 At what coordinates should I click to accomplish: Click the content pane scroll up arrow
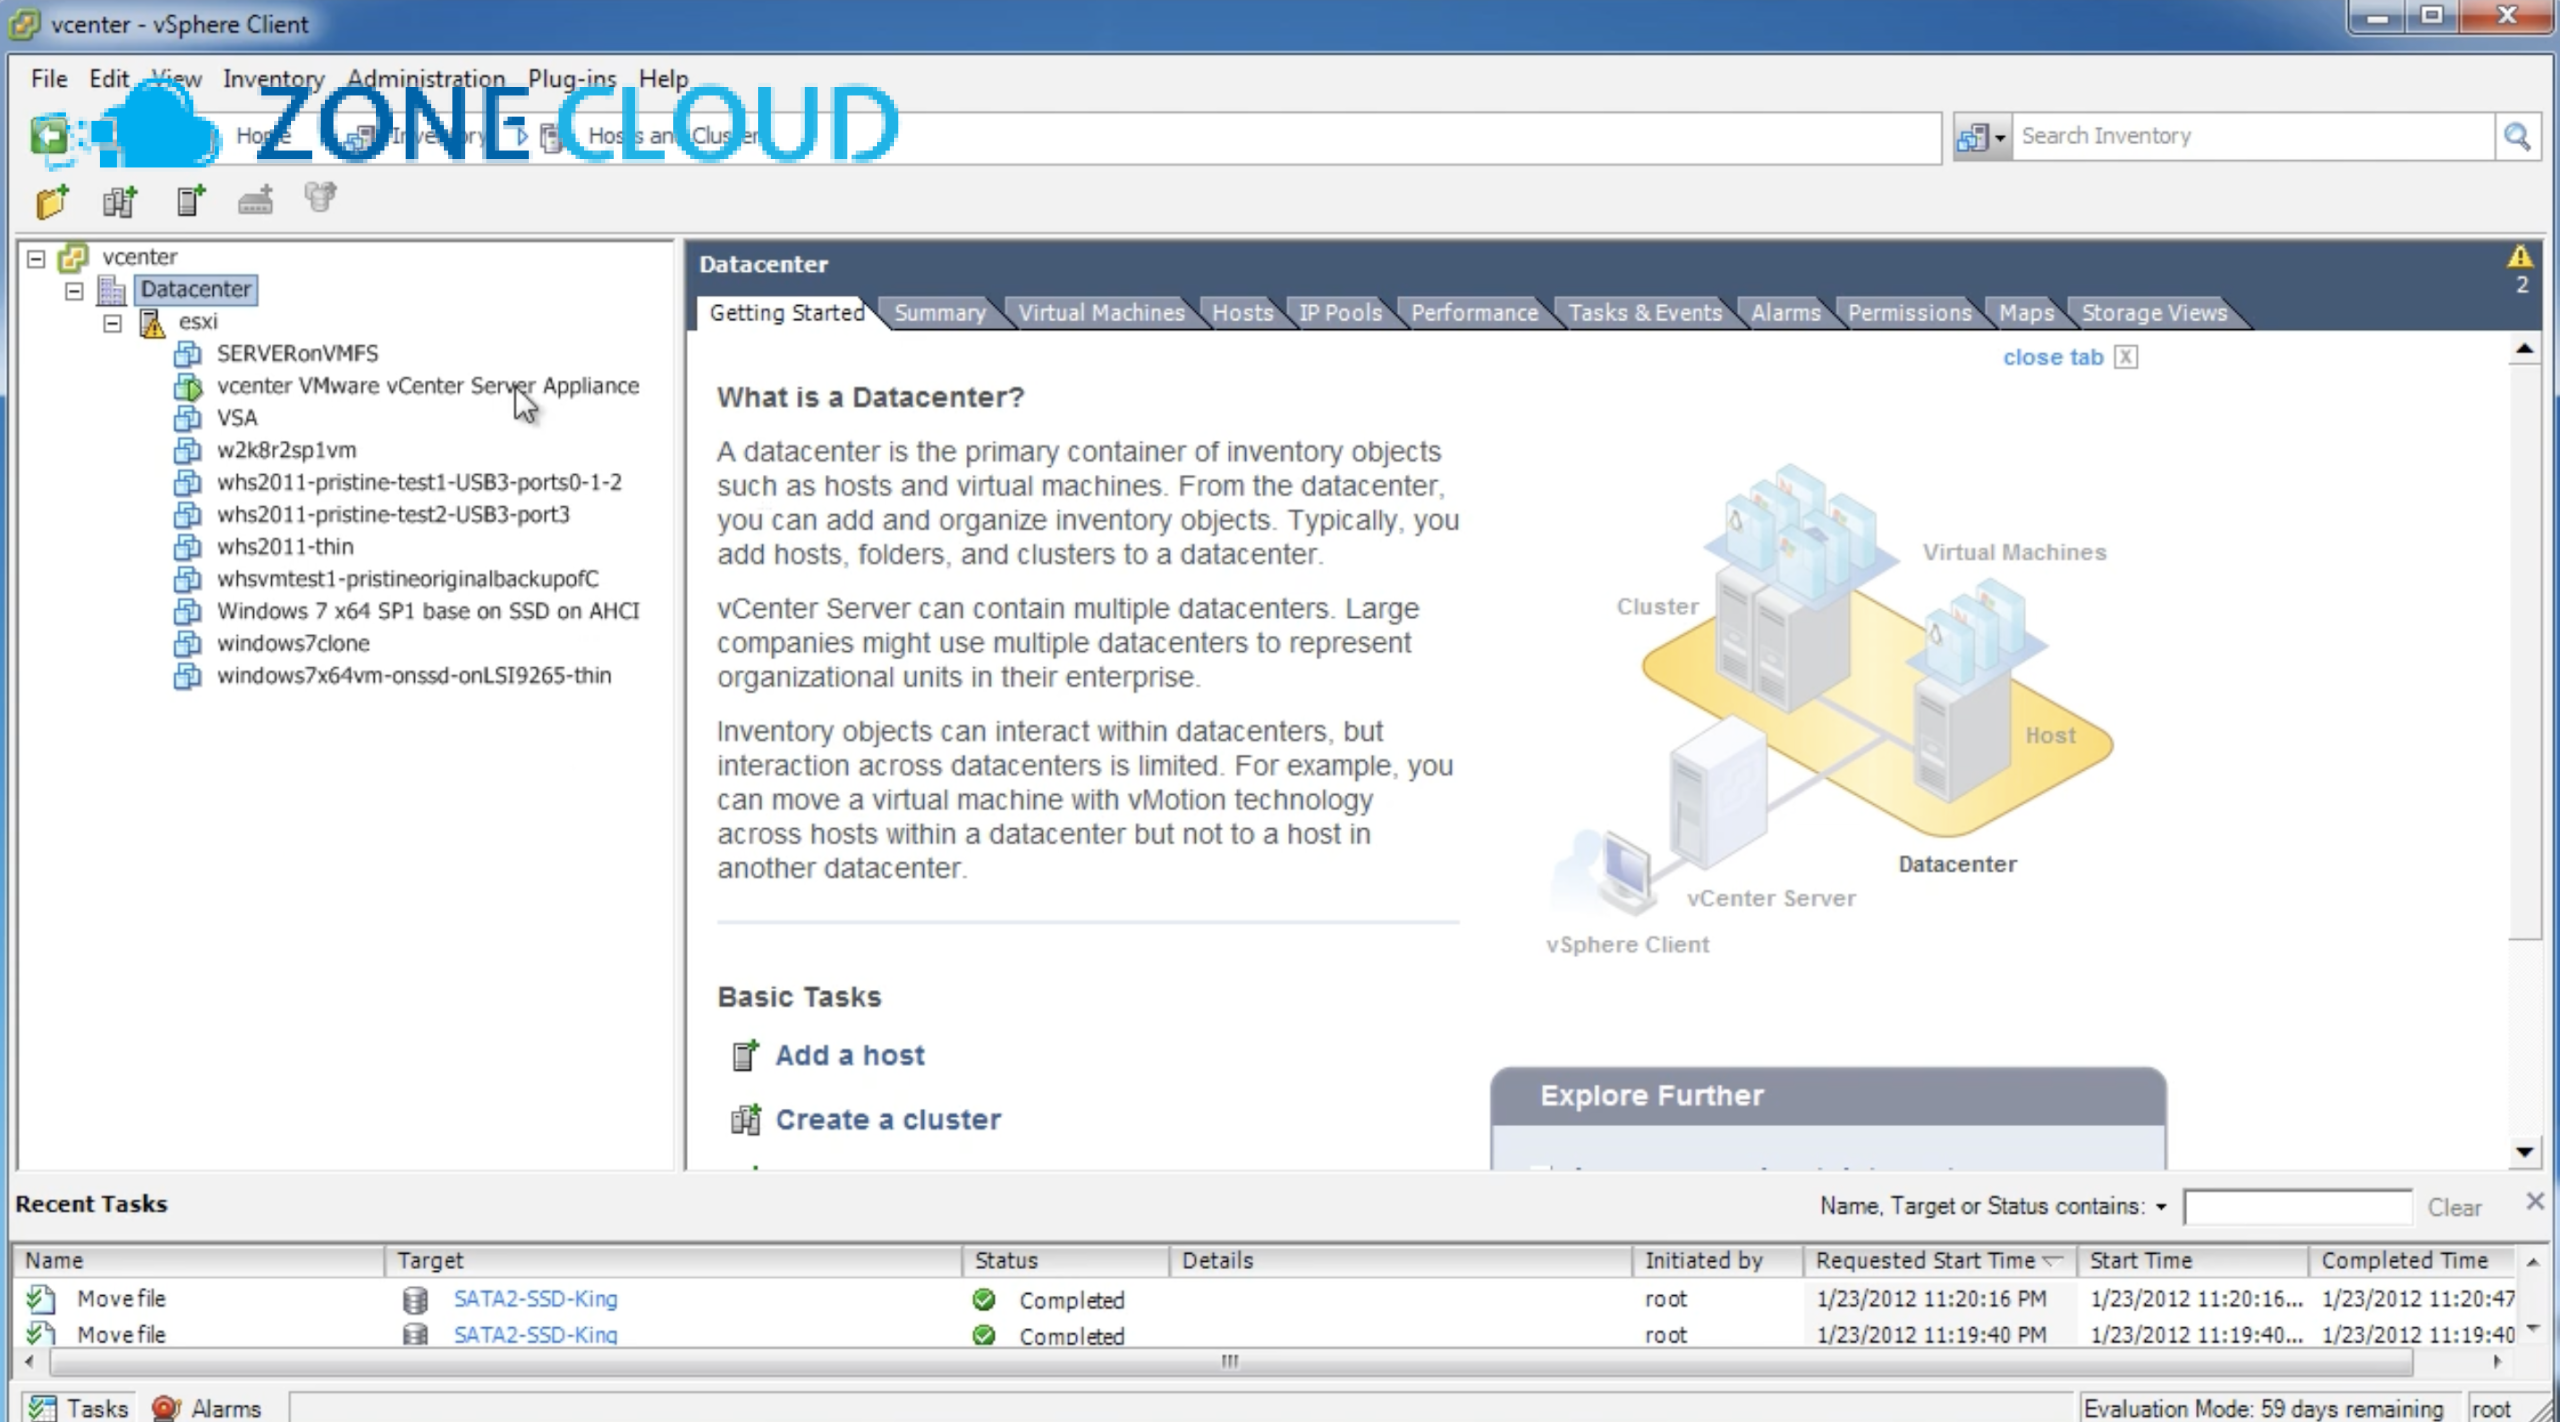(x=2524, y=349)
